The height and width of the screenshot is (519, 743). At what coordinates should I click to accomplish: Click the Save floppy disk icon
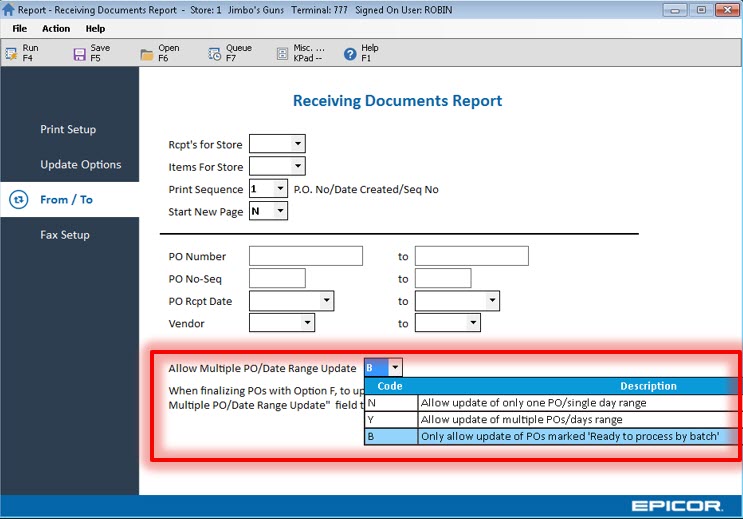pyautogui.click(x=80, y=54)
